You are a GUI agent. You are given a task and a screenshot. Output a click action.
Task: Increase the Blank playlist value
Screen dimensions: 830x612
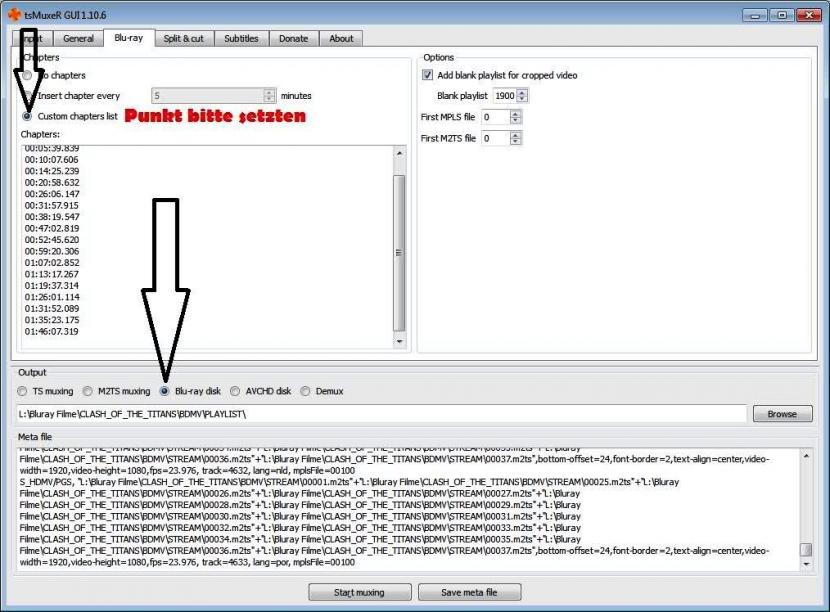pos(522,93)
